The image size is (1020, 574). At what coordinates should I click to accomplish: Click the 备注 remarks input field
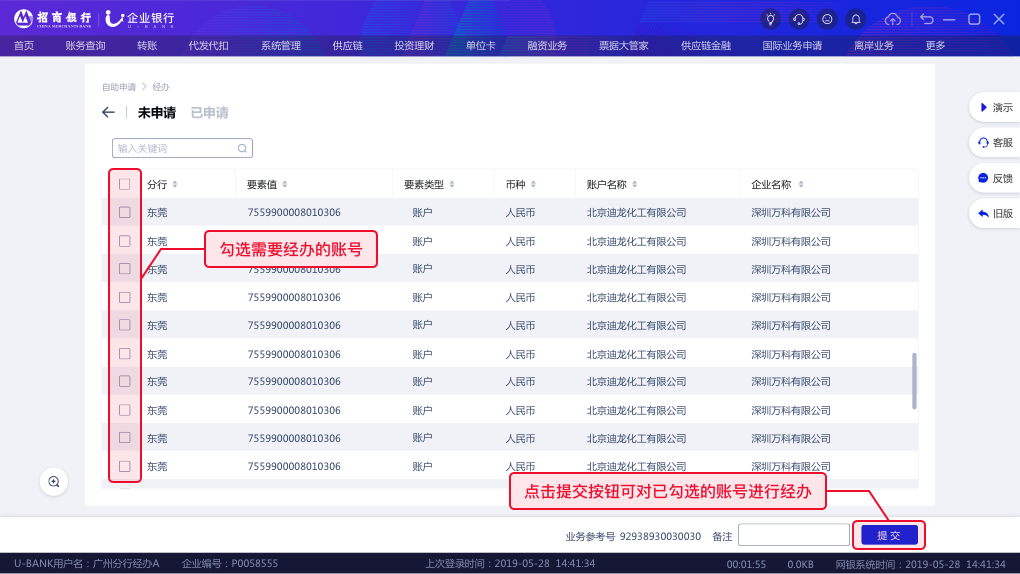pyautogui.click(x=793, y=535)
